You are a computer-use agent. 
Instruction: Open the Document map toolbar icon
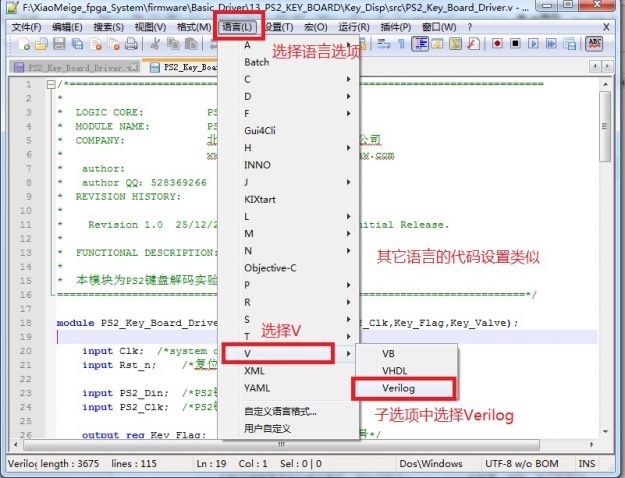[x=455, y=44]
